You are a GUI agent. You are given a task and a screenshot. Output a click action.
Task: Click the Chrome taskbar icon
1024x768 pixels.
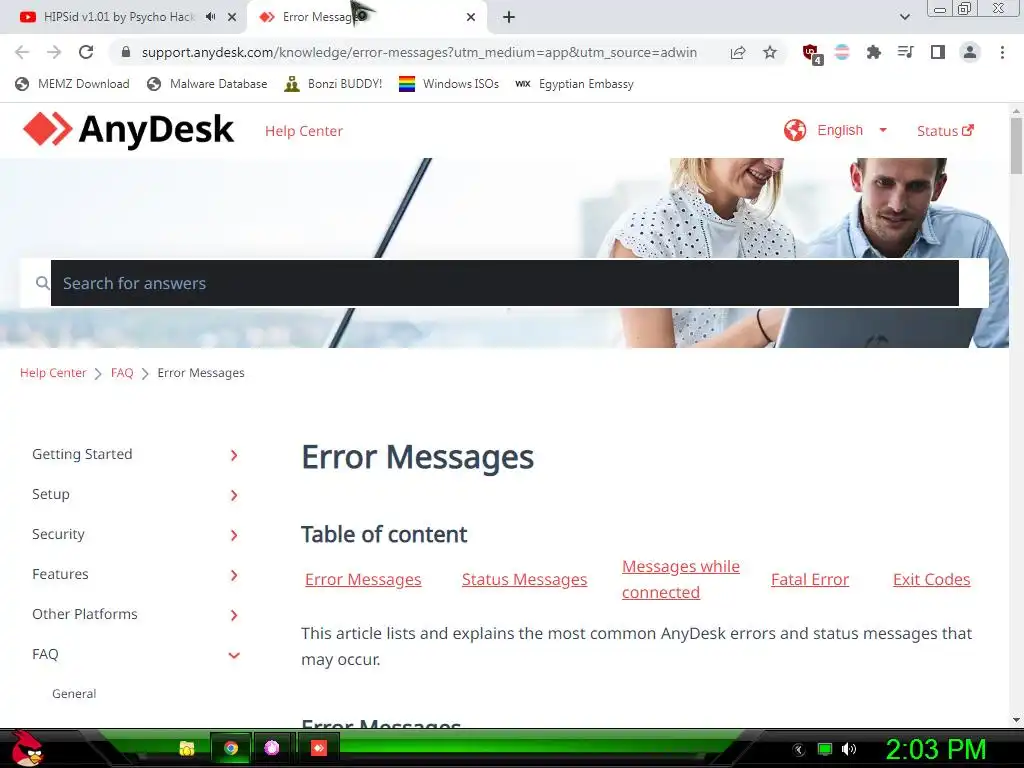tap(231, 748)
